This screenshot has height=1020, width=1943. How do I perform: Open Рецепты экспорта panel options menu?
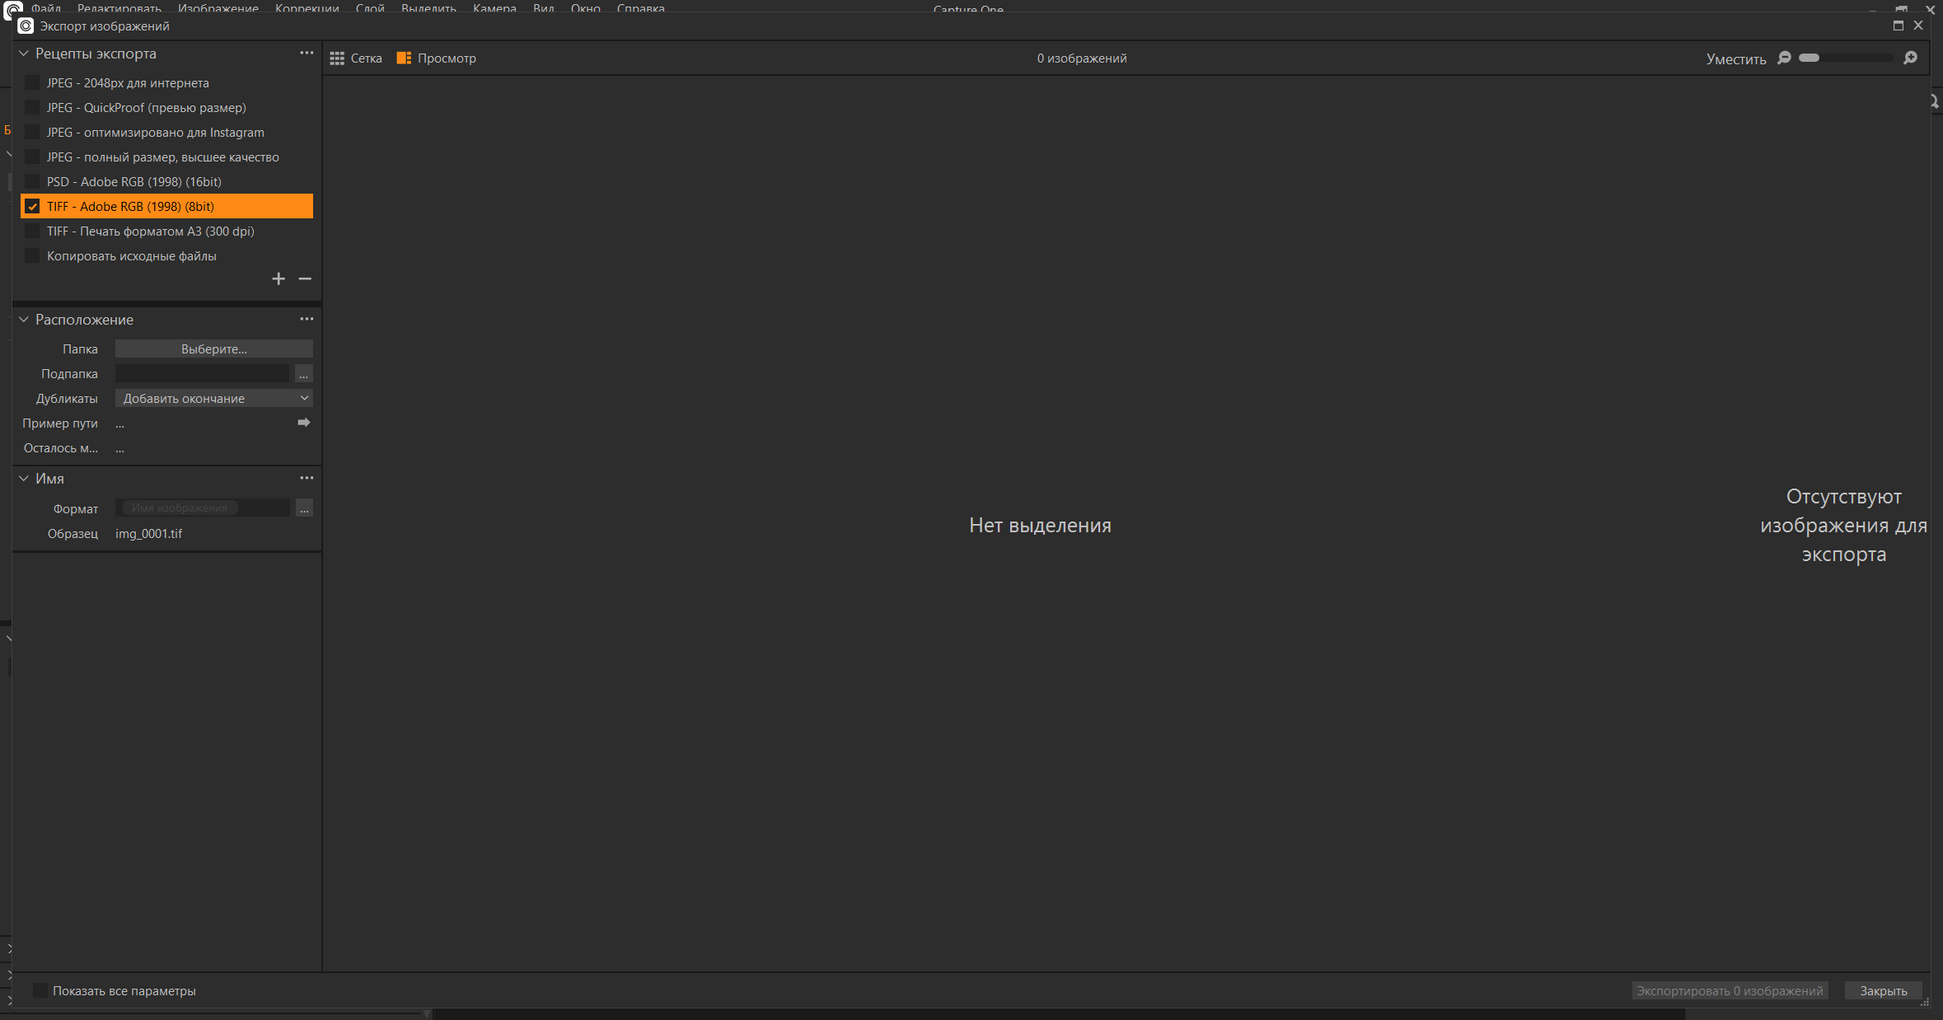coord(307,53)
